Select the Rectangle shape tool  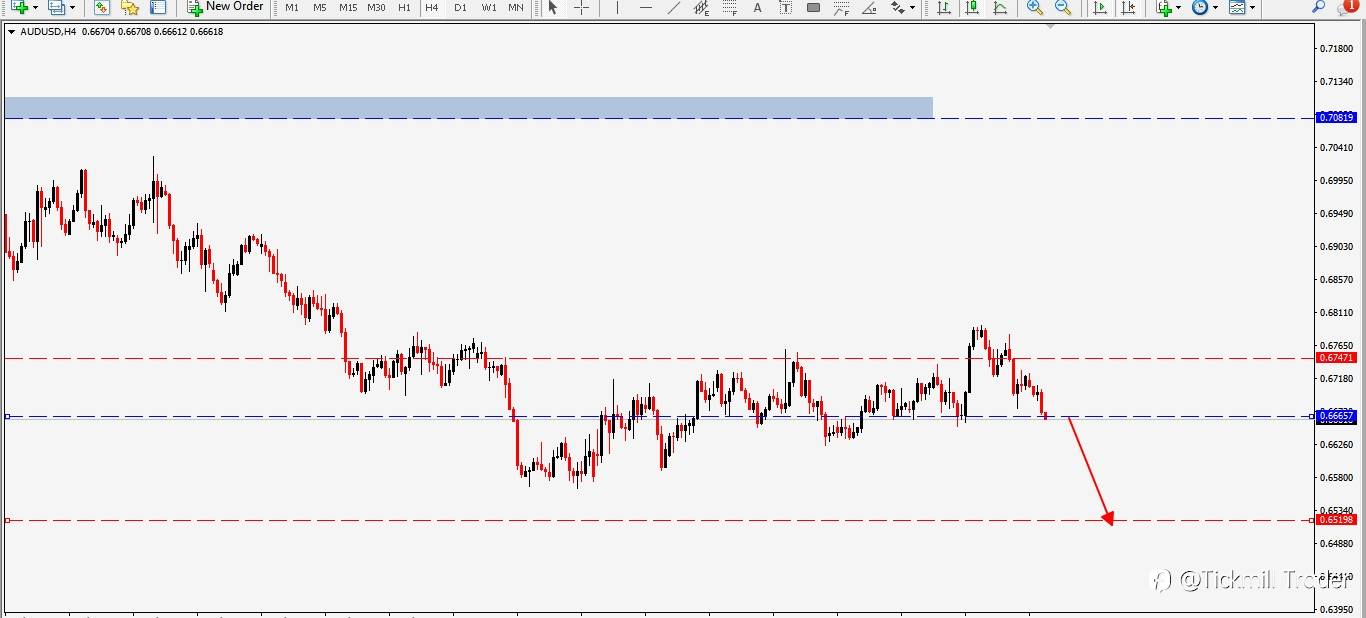pyautogui.click(x=813, y=7)
